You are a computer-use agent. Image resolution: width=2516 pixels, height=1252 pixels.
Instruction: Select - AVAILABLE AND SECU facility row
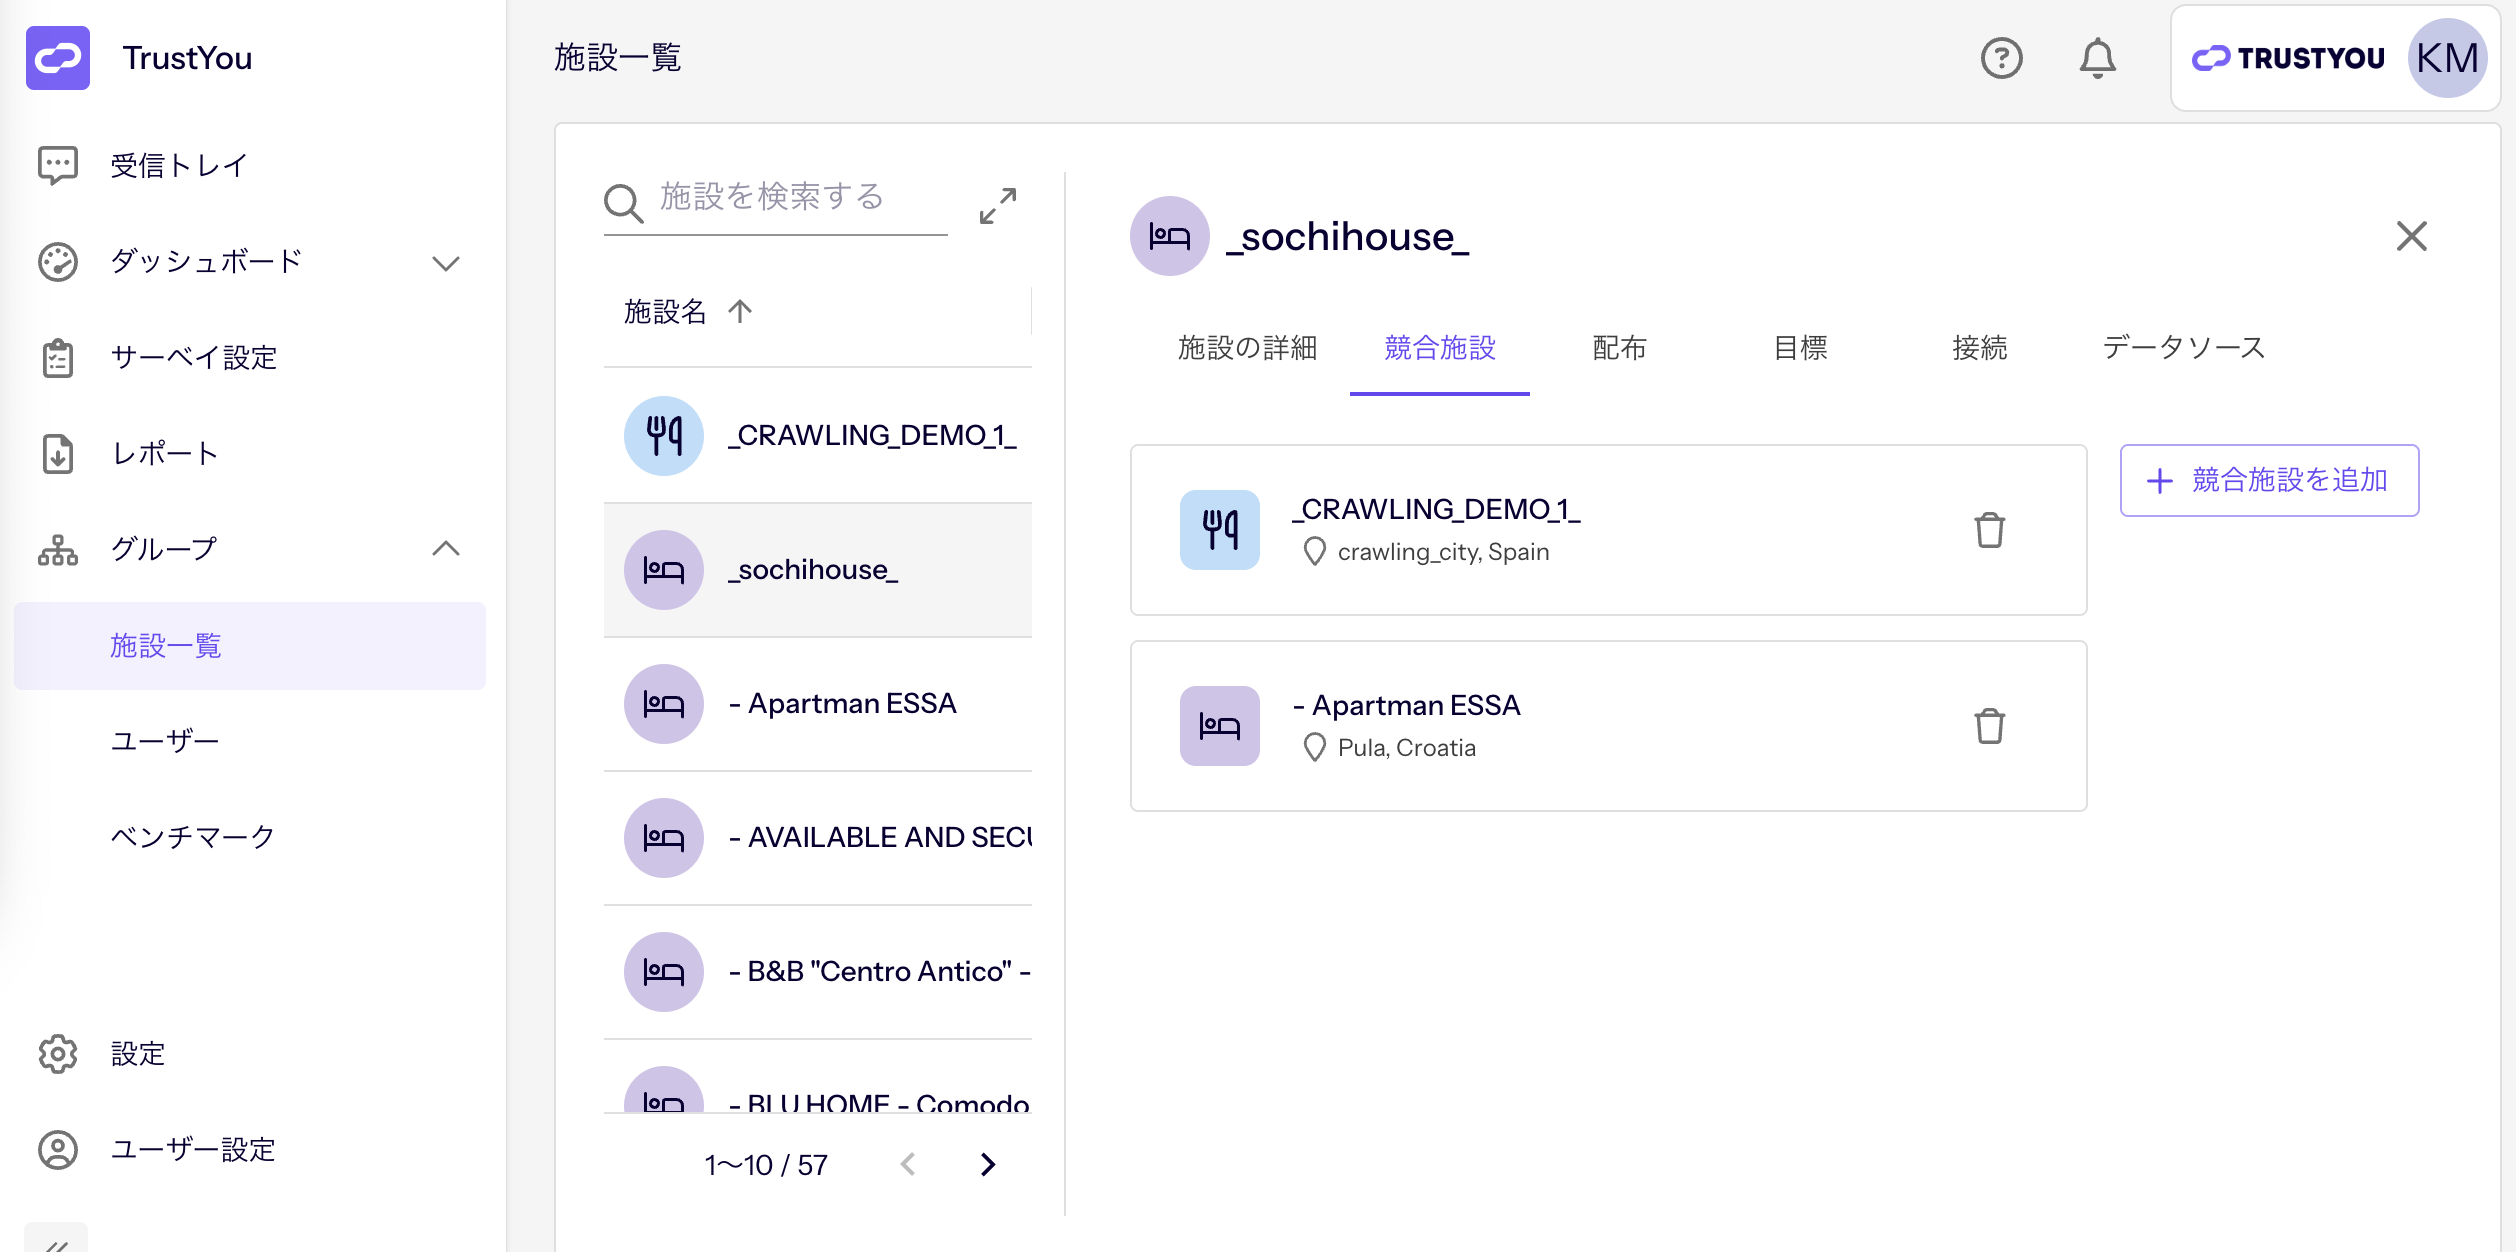click(818, 838)
